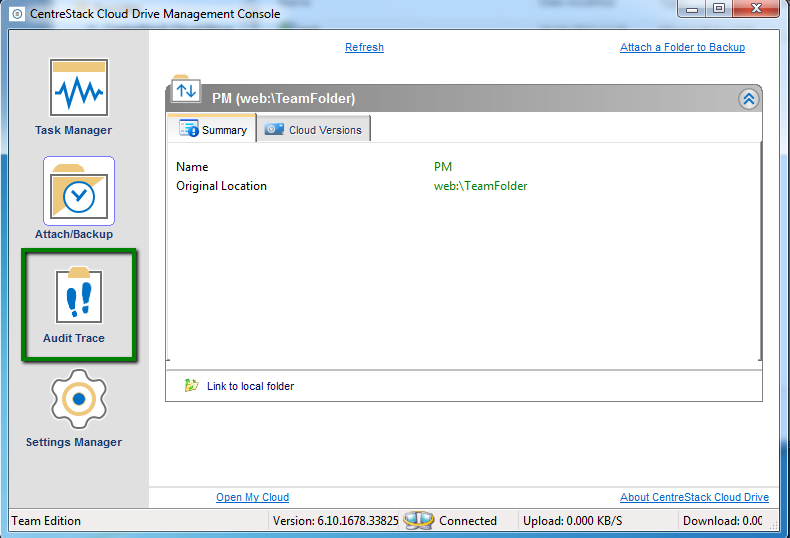Click the Upload: 0.000 KB/S status entry
Image resolution: width=790 pixels, height=538 pixels.
pos(572,521)
